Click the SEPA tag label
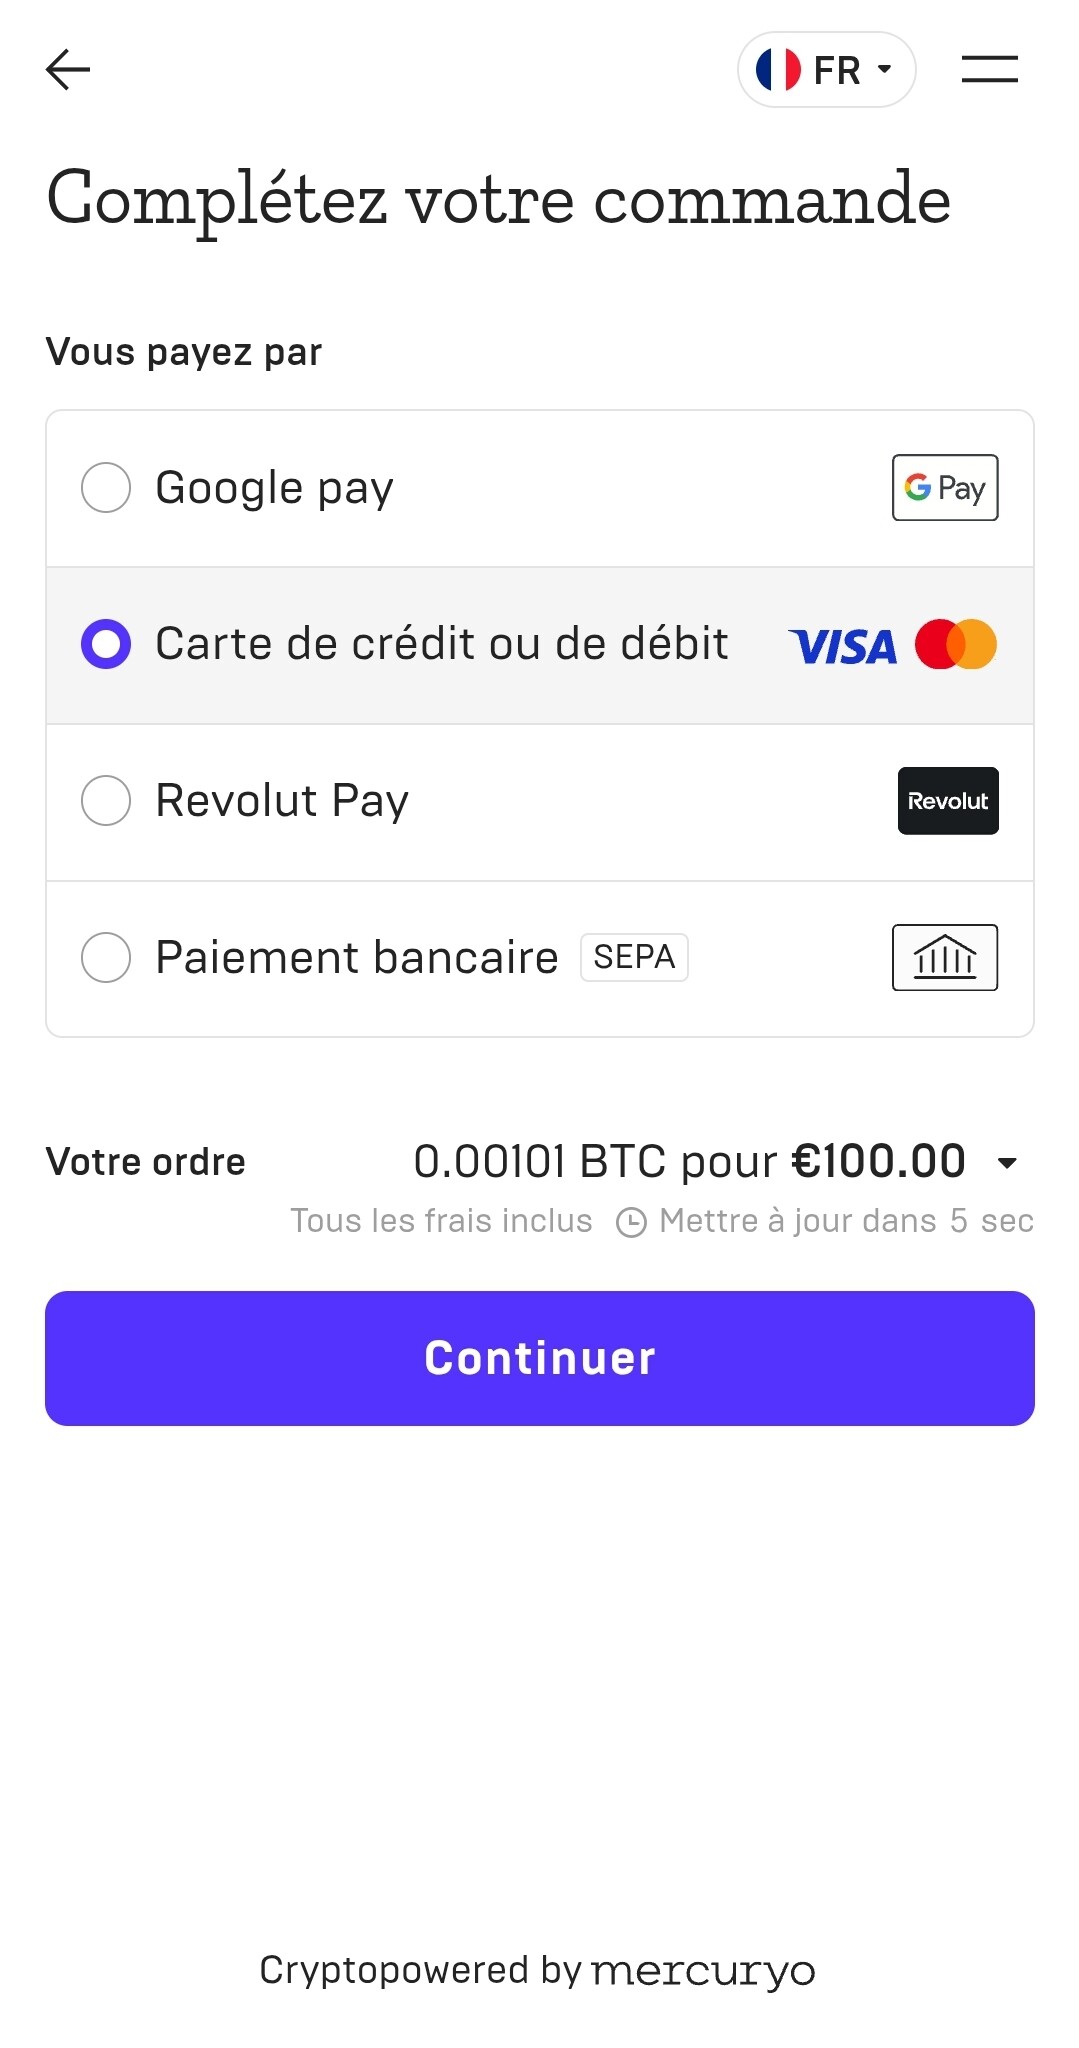Image resolution: width=1079 pixels, height=2048 pixels. click(x=634, y=958)
